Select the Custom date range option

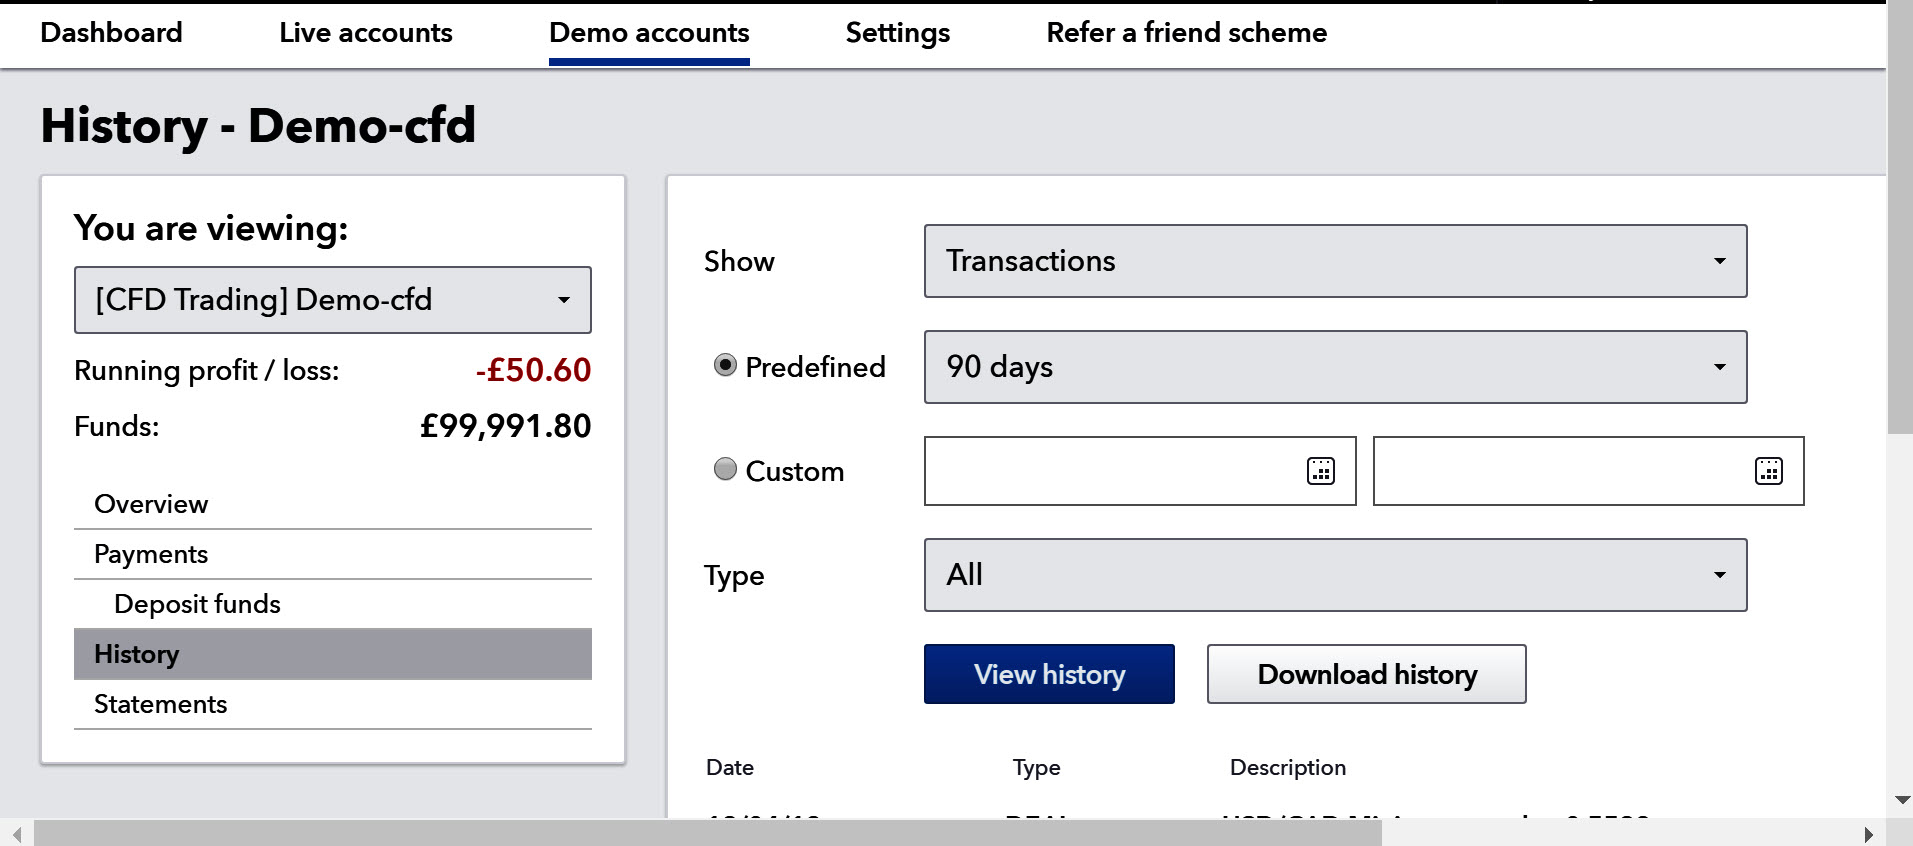click(x=725, y=469)
